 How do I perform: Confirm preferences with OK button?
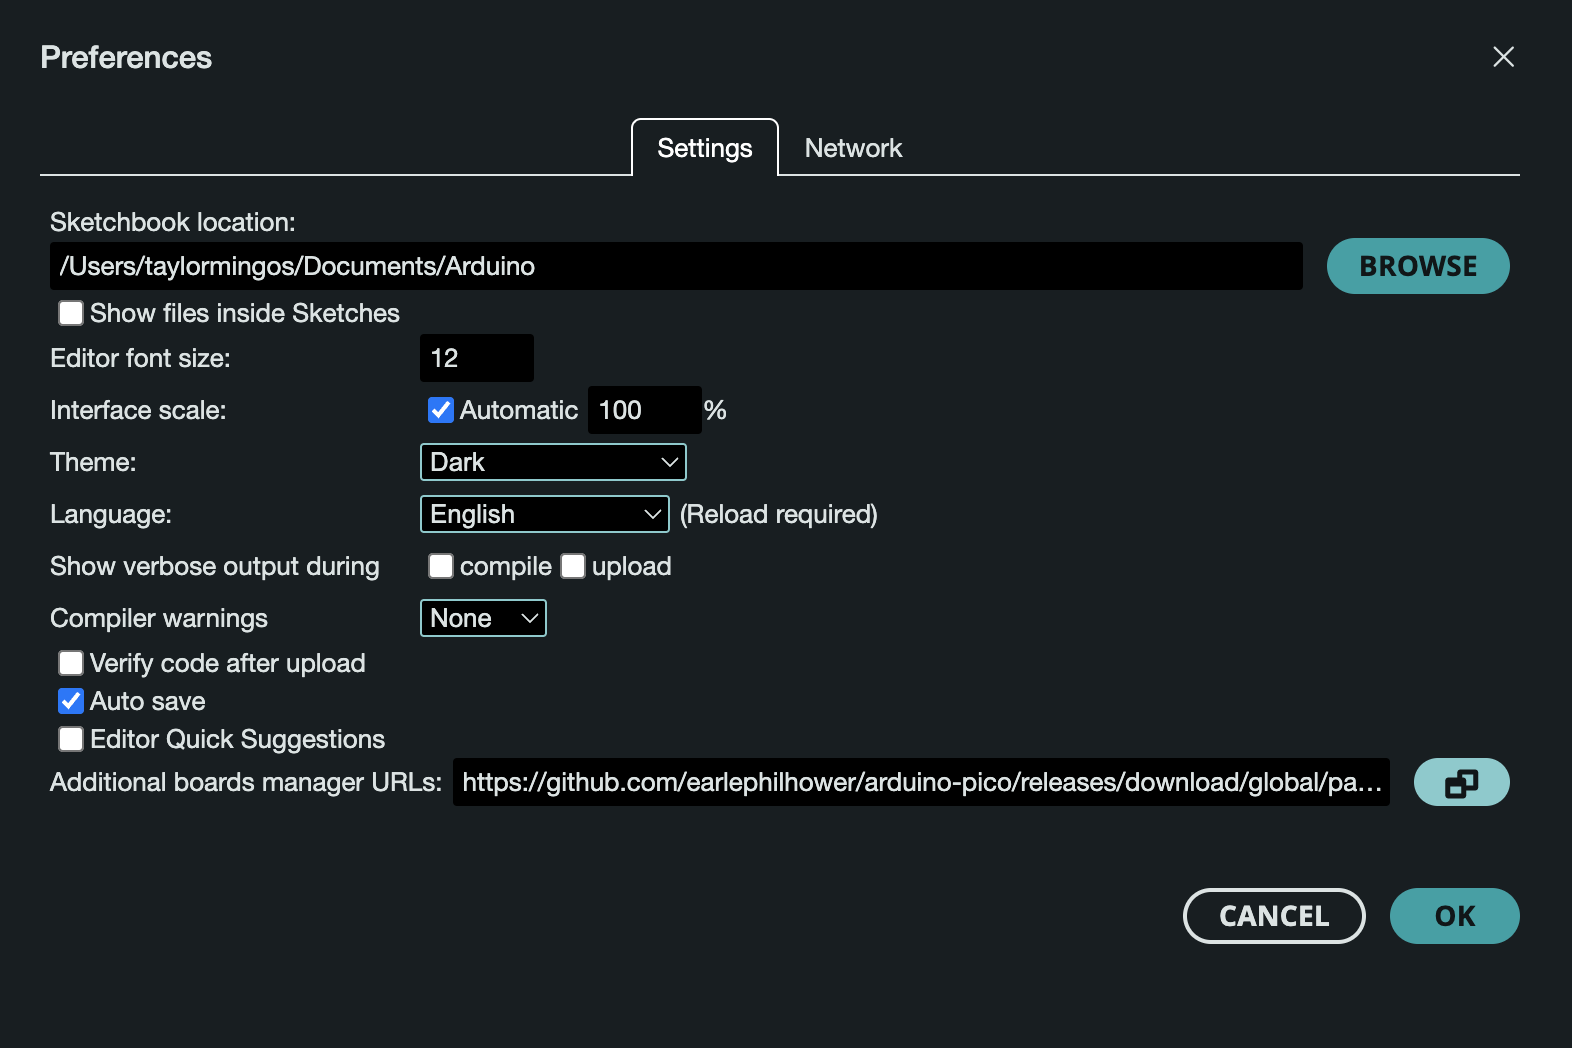1455,916
